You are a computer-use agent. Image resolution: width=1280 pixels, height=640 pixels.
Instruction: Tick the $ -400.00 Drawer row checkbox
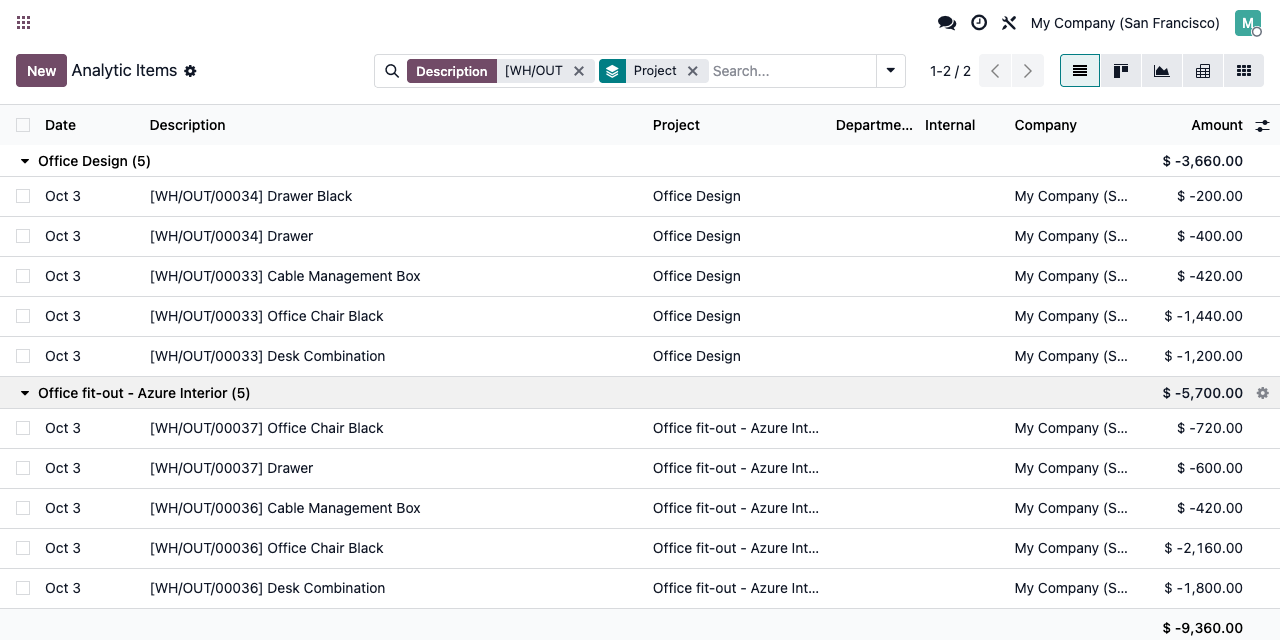point(23,236)
